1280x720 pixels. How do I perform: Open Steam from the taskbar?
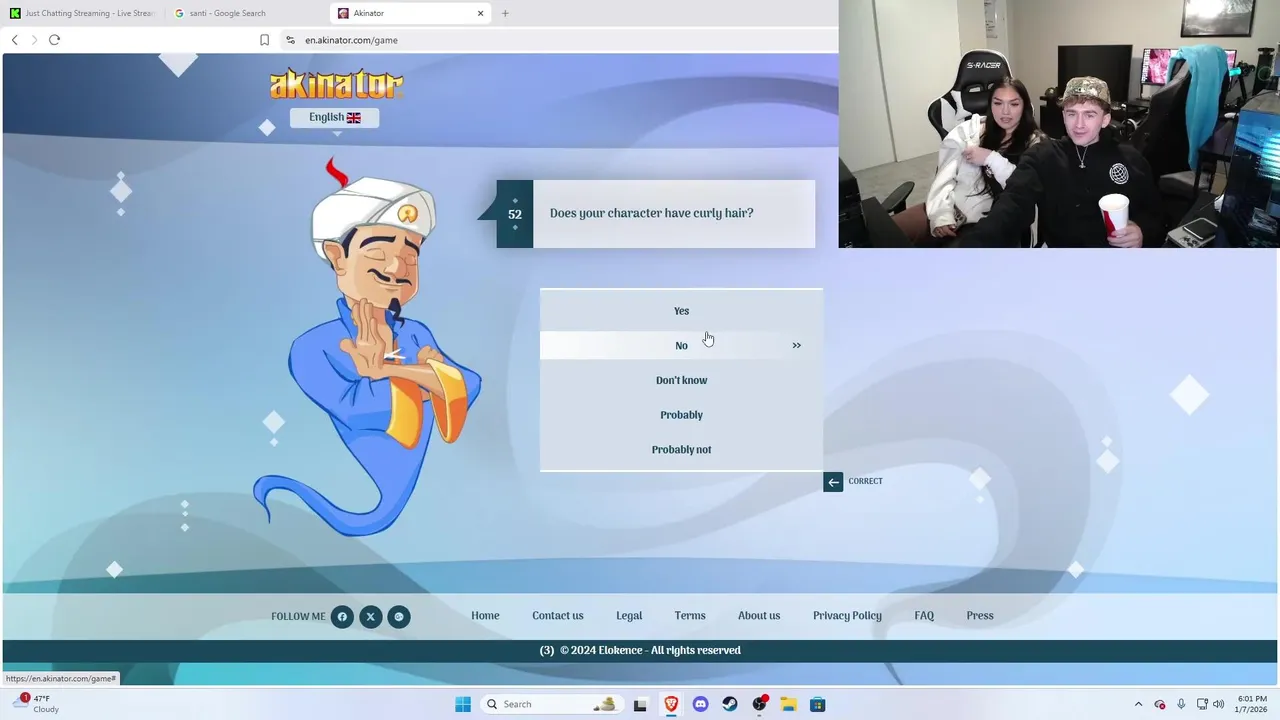coord(730,704)
